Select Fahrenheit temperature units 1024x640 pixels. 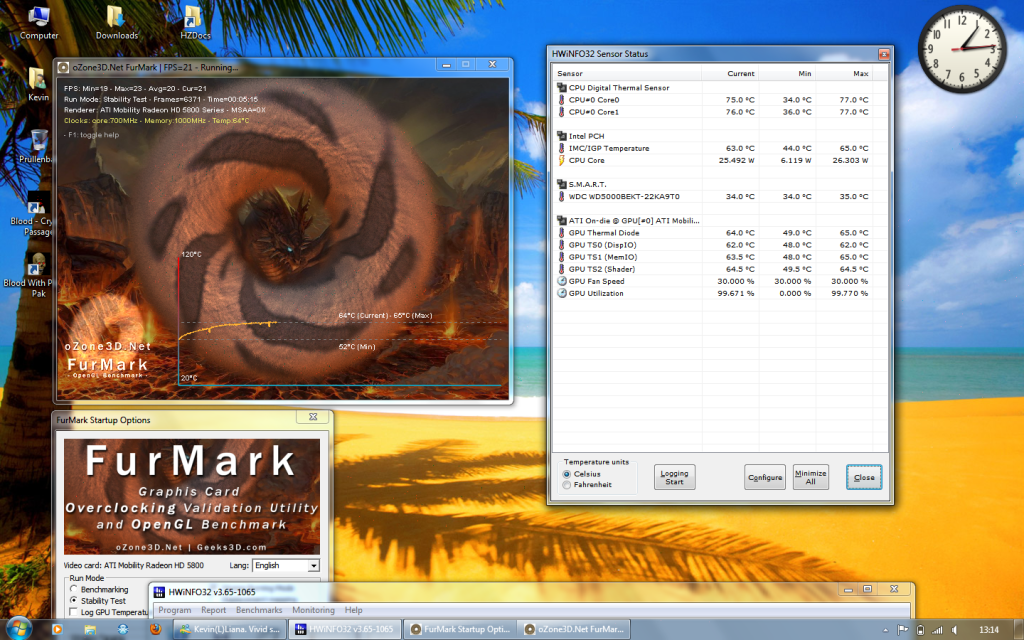pyautogui.click(x=566, y=485)
